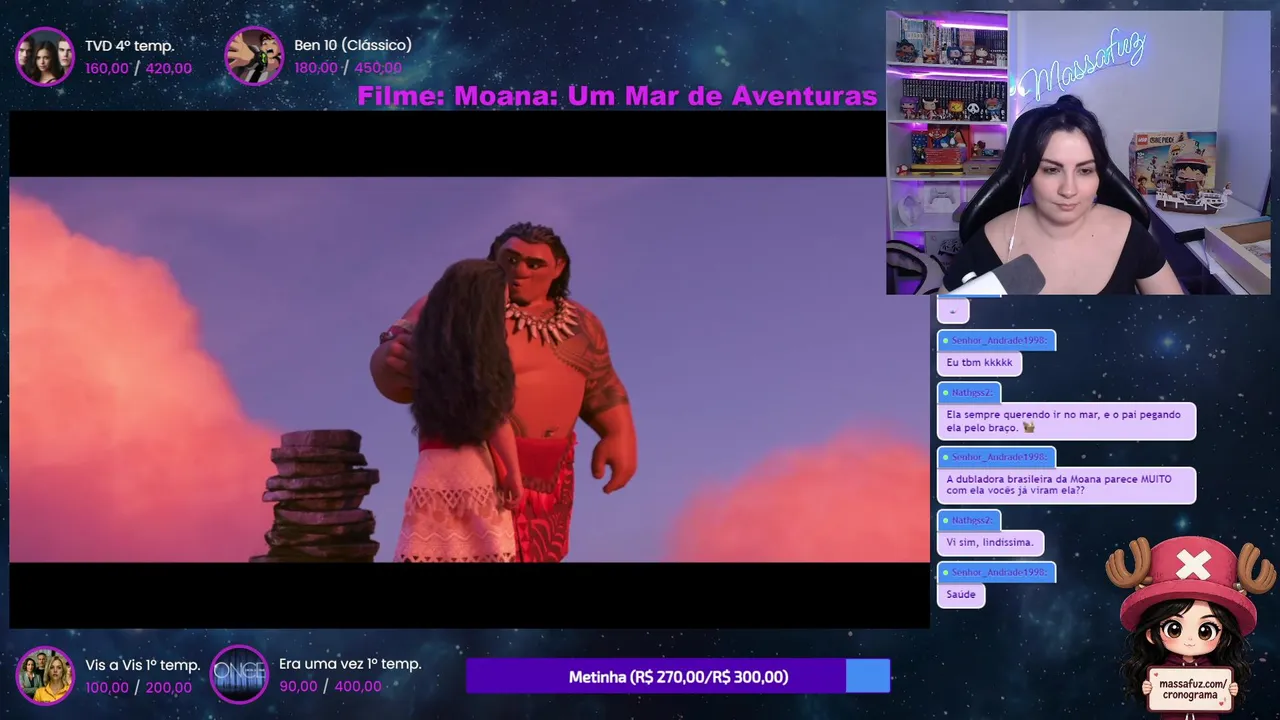Click the 'TVD 4º temp.' label
Screen dimensions: 1280x720
point(130,45)
